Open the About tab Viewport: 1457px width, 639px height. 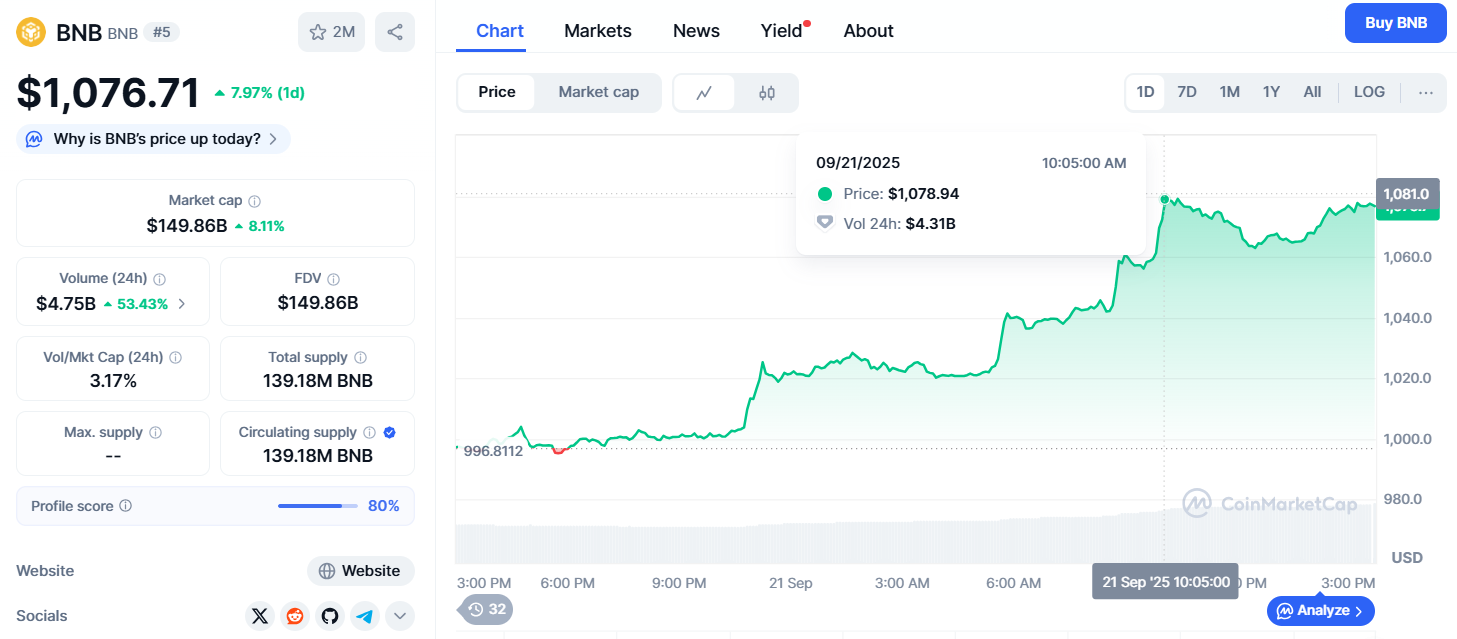[868, 31]
